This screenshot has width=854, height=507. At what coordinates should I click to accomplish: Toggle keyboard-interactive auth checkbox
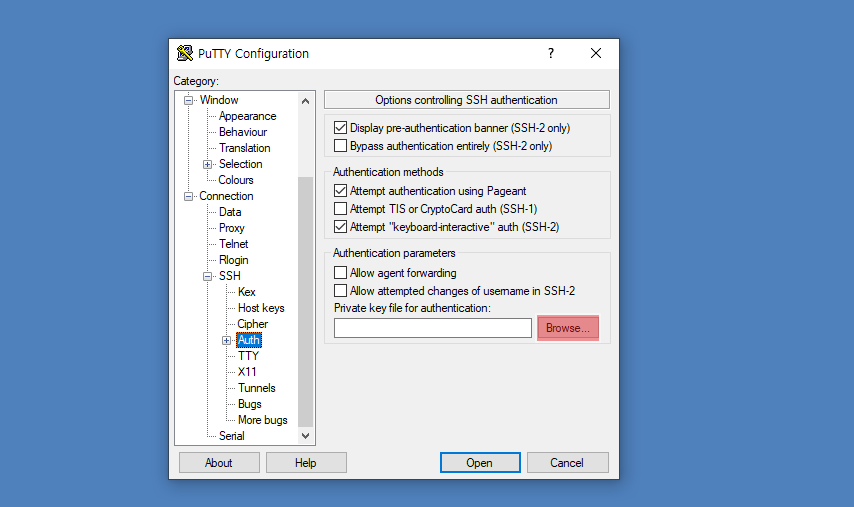click(340, 227)
